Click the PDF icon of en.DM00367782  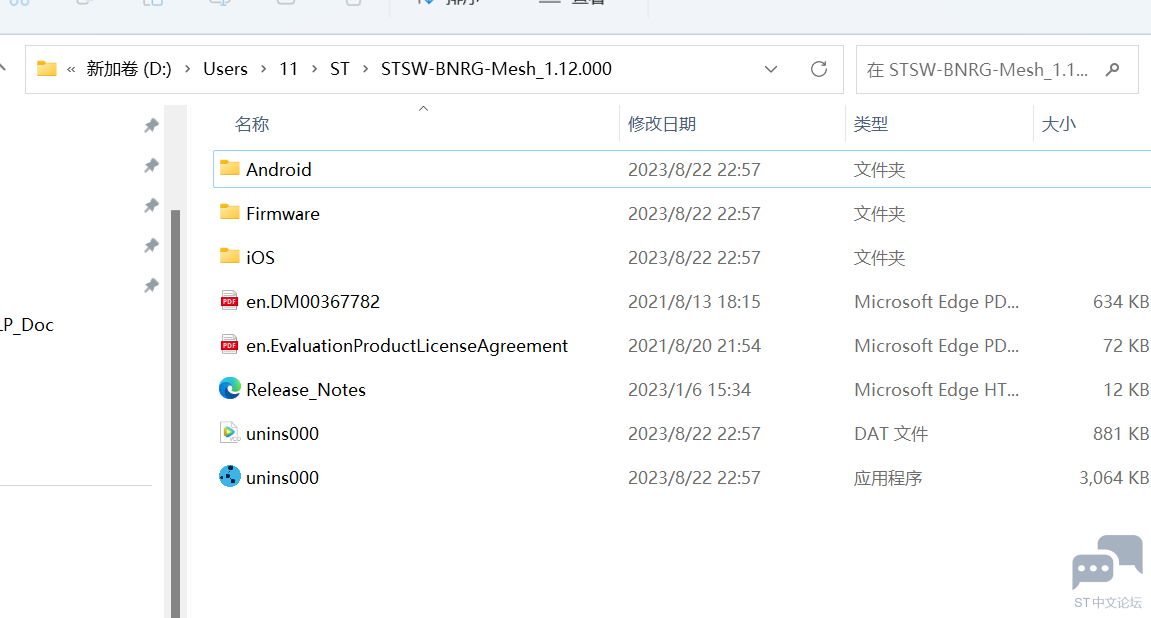click(x=230, y=301)
